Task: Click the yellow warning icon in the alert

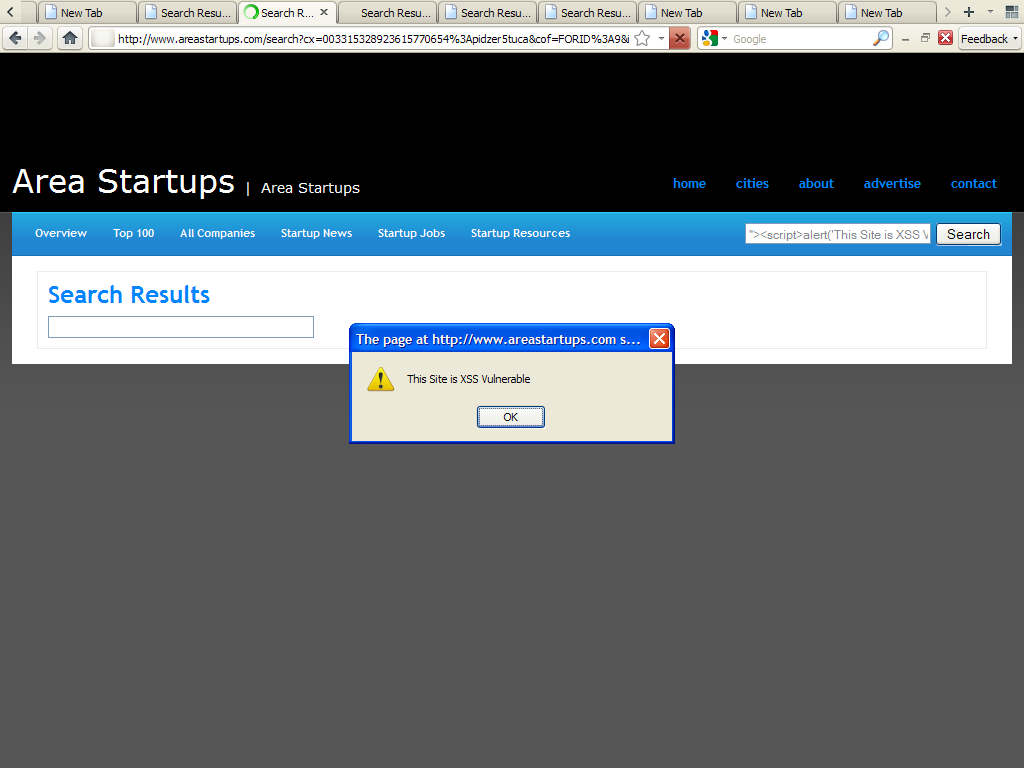Action: (381, 379)
